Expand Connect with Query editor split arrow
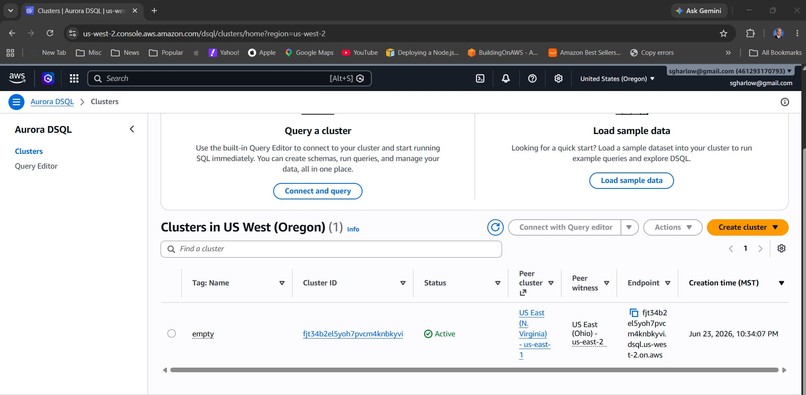The width and height of the screenshot is (806, 395). 630,227
